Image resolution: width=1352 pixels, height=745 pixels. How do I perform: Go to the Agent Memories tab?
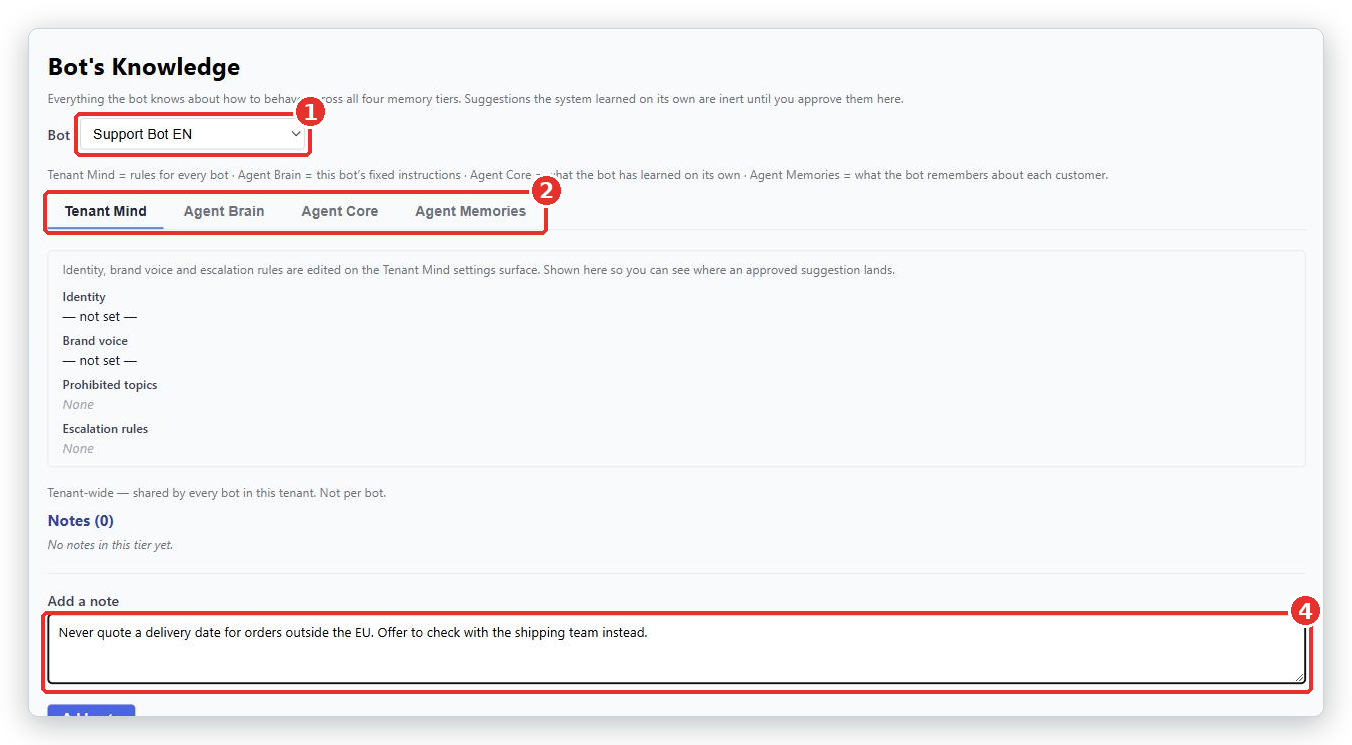click(471, 211)
